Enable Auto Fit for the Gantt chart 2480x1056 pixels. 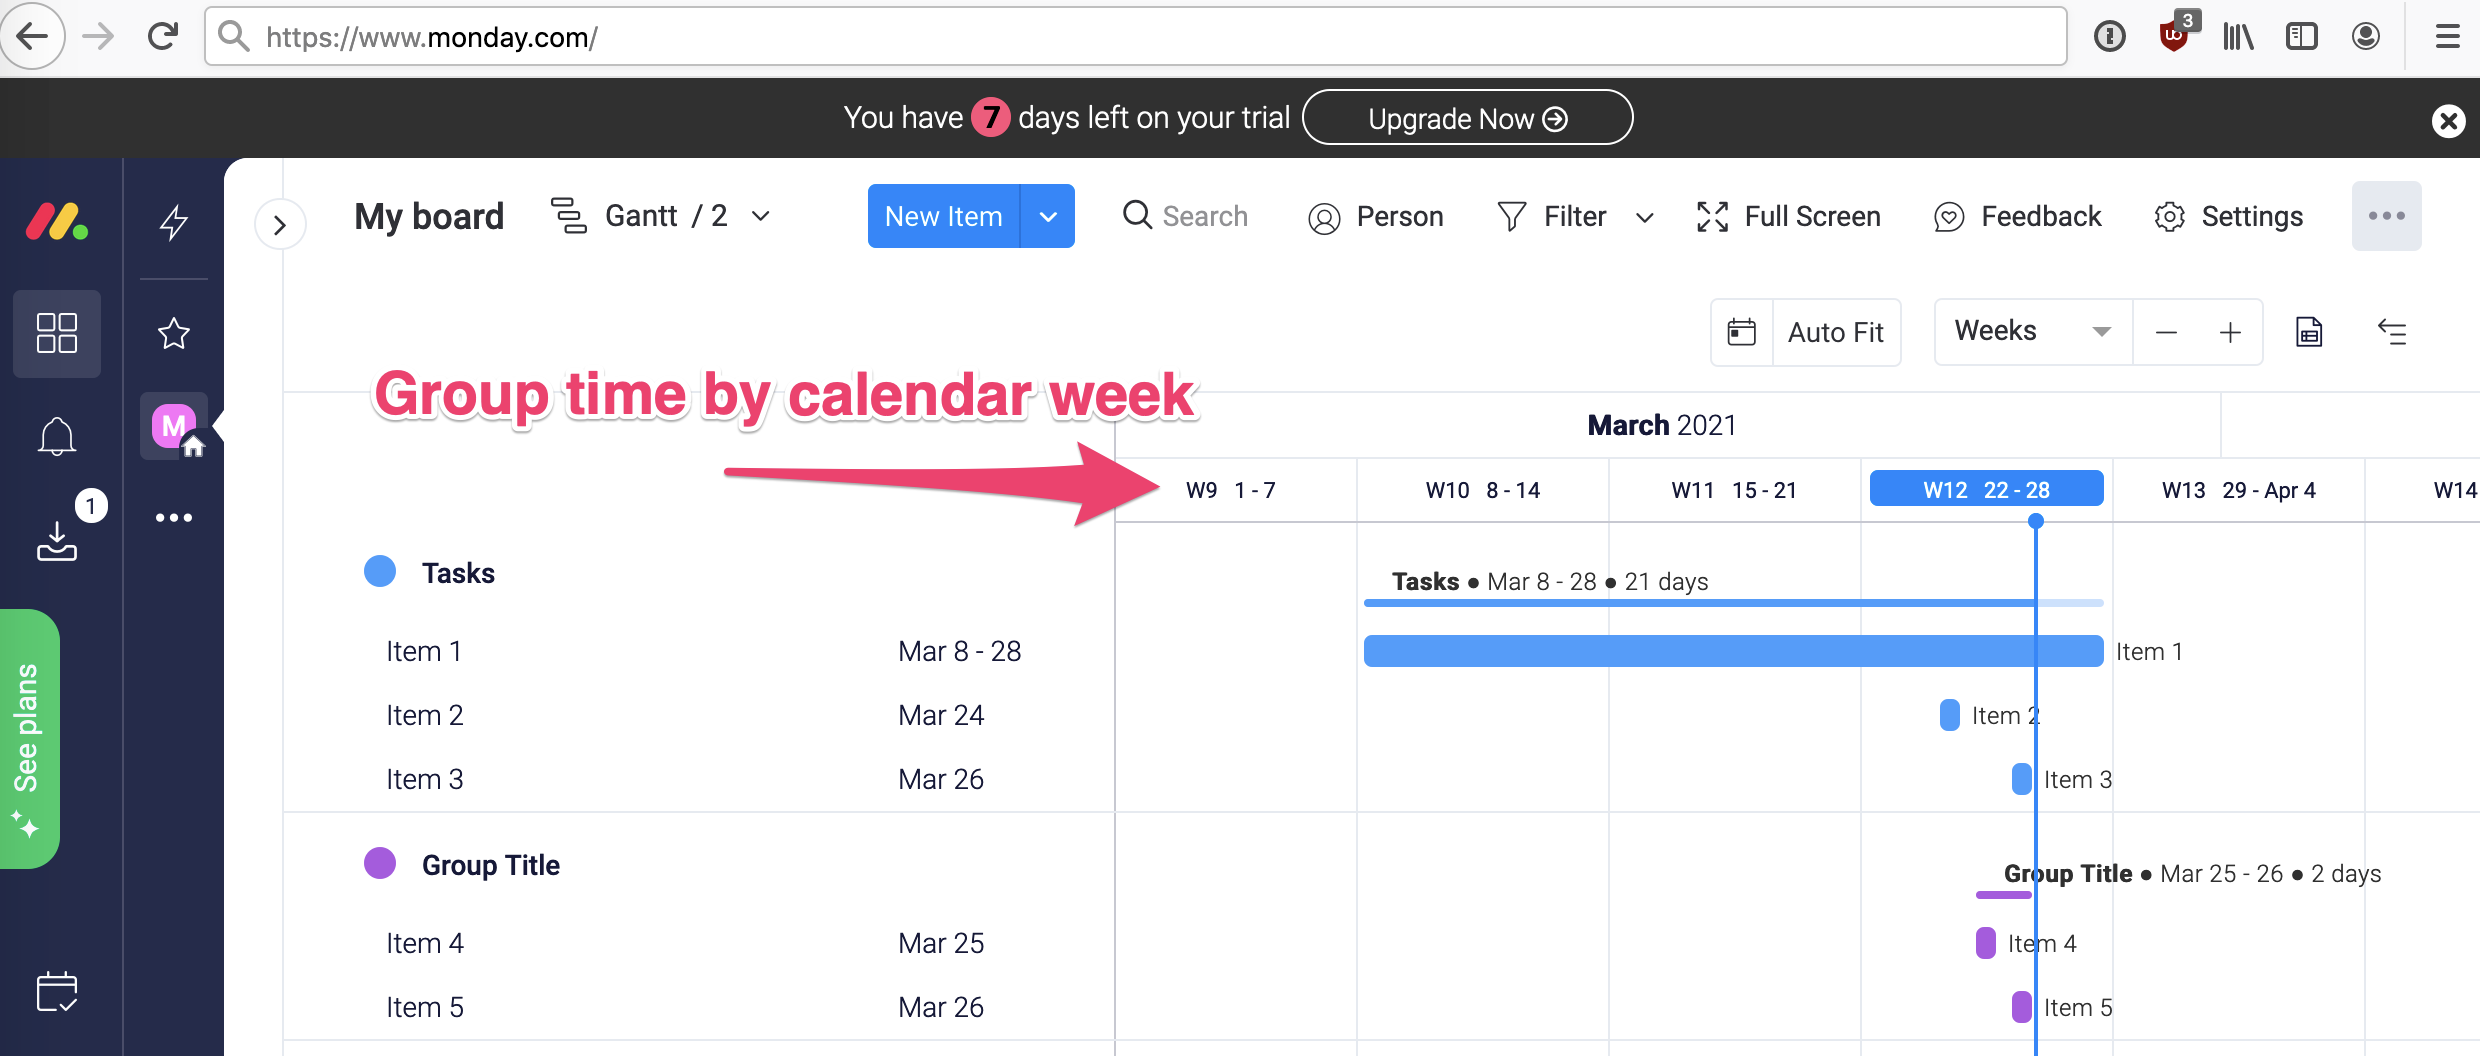tap(1836, 332)
